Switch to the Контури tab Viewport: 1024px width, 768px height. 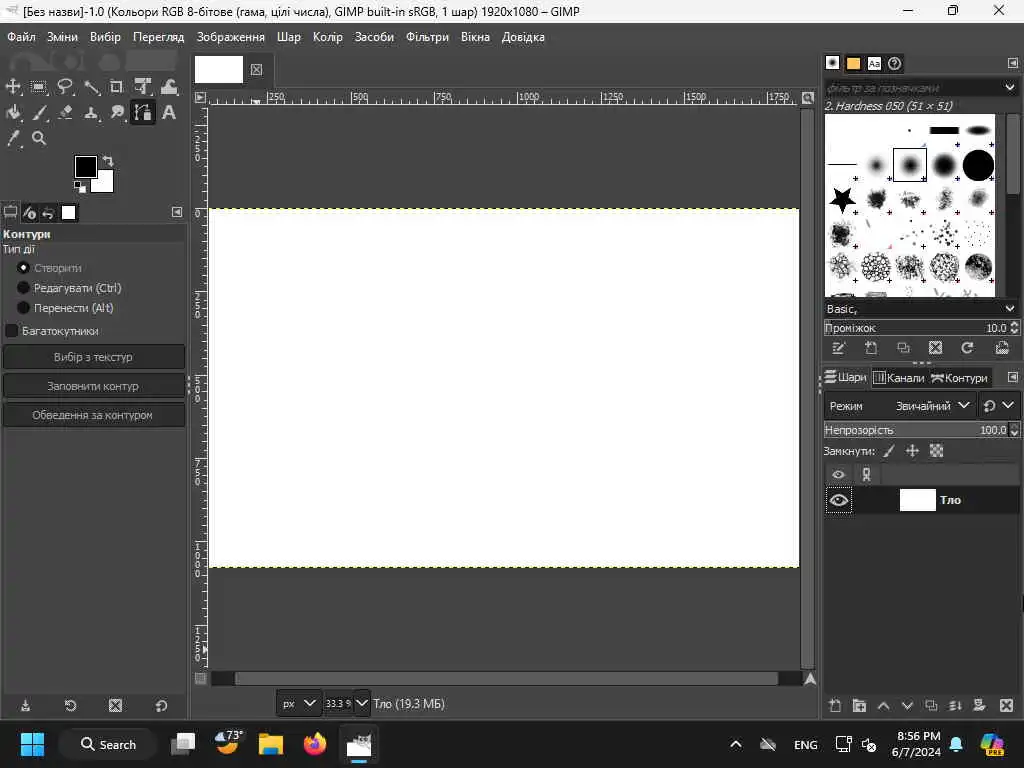coord(959,377)
